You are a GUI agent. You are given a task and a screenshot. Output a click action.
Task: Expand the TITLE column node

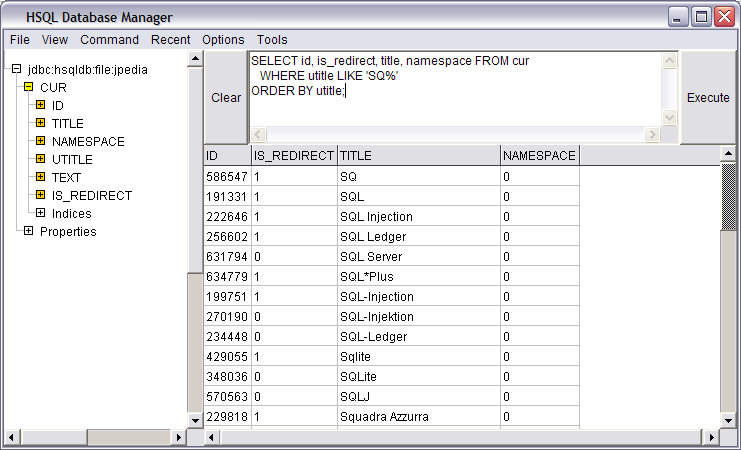[x=41, y=123]
